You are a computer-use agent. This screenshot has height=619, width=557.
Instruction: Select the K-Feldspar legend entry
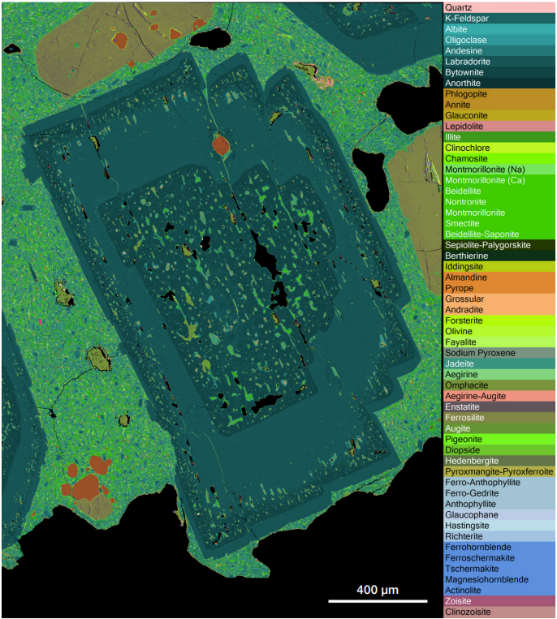tap(499, 18)
